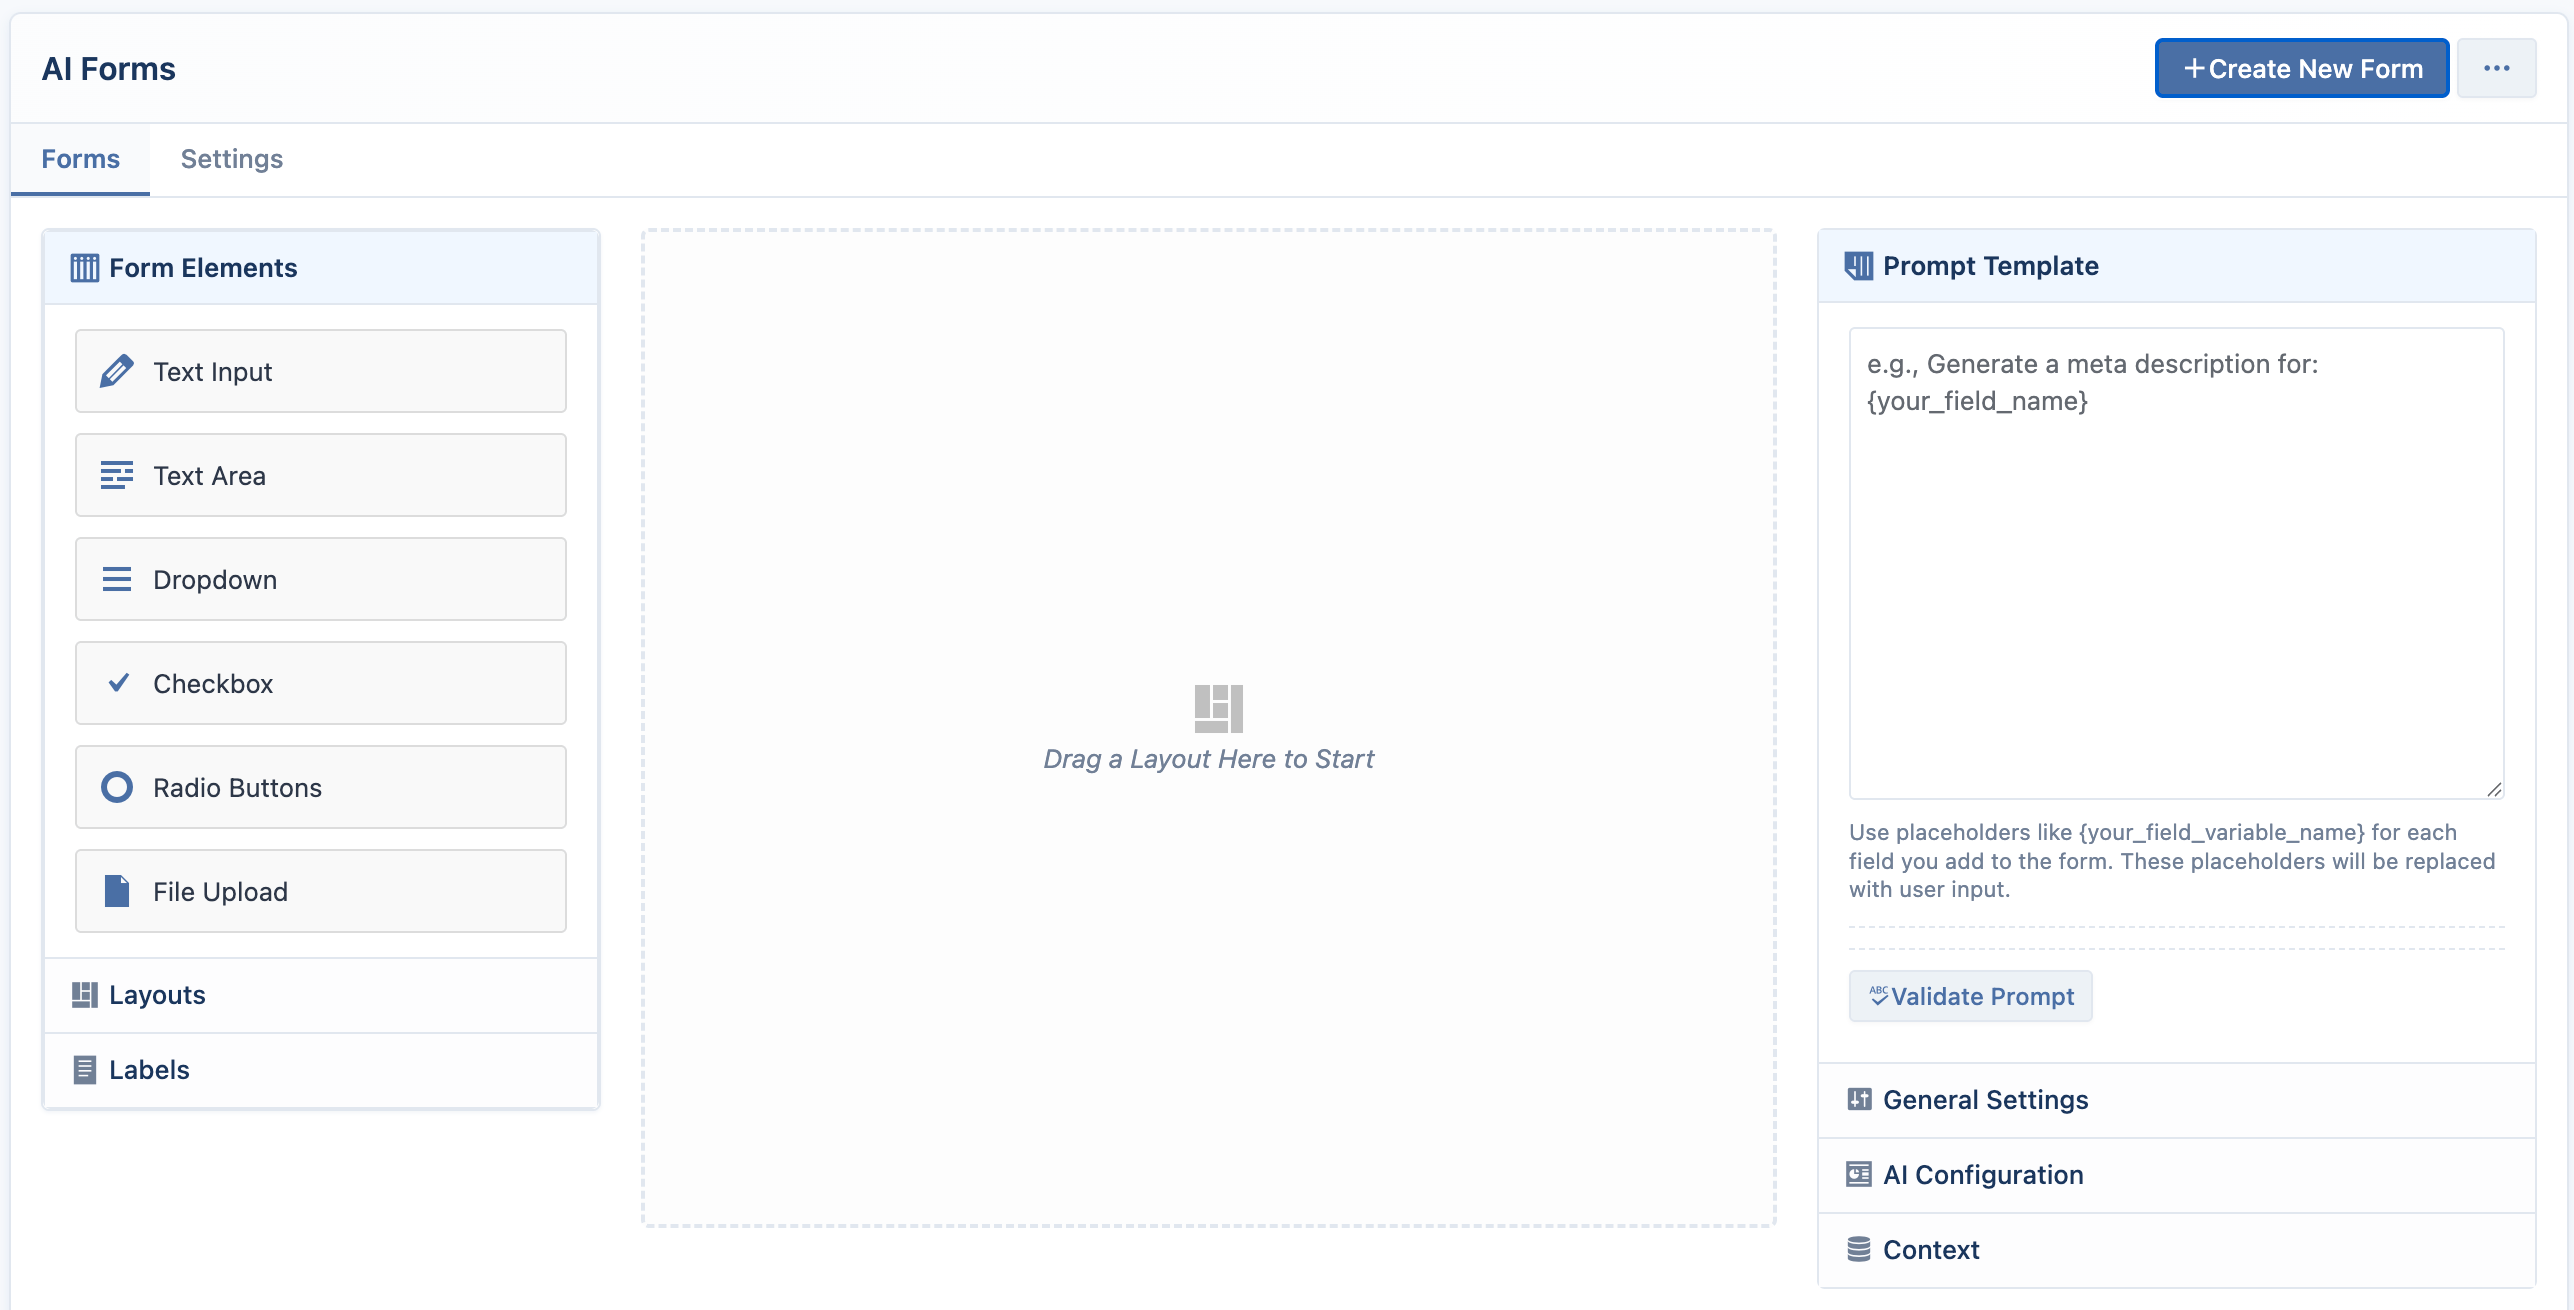Click the hamburger icon beside Dropdown

(x=116, y=579)
